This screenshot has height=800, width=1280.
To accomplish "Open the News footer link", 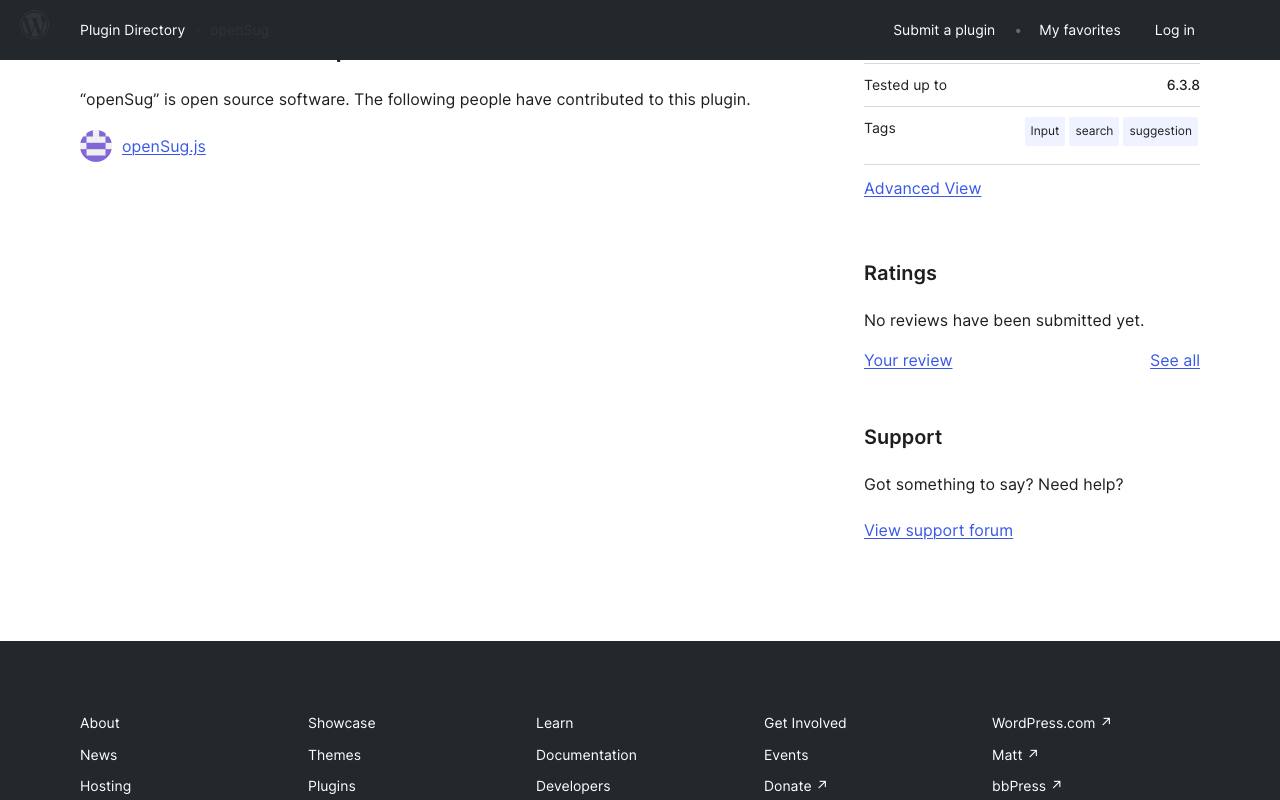I will tap(98, 755).
